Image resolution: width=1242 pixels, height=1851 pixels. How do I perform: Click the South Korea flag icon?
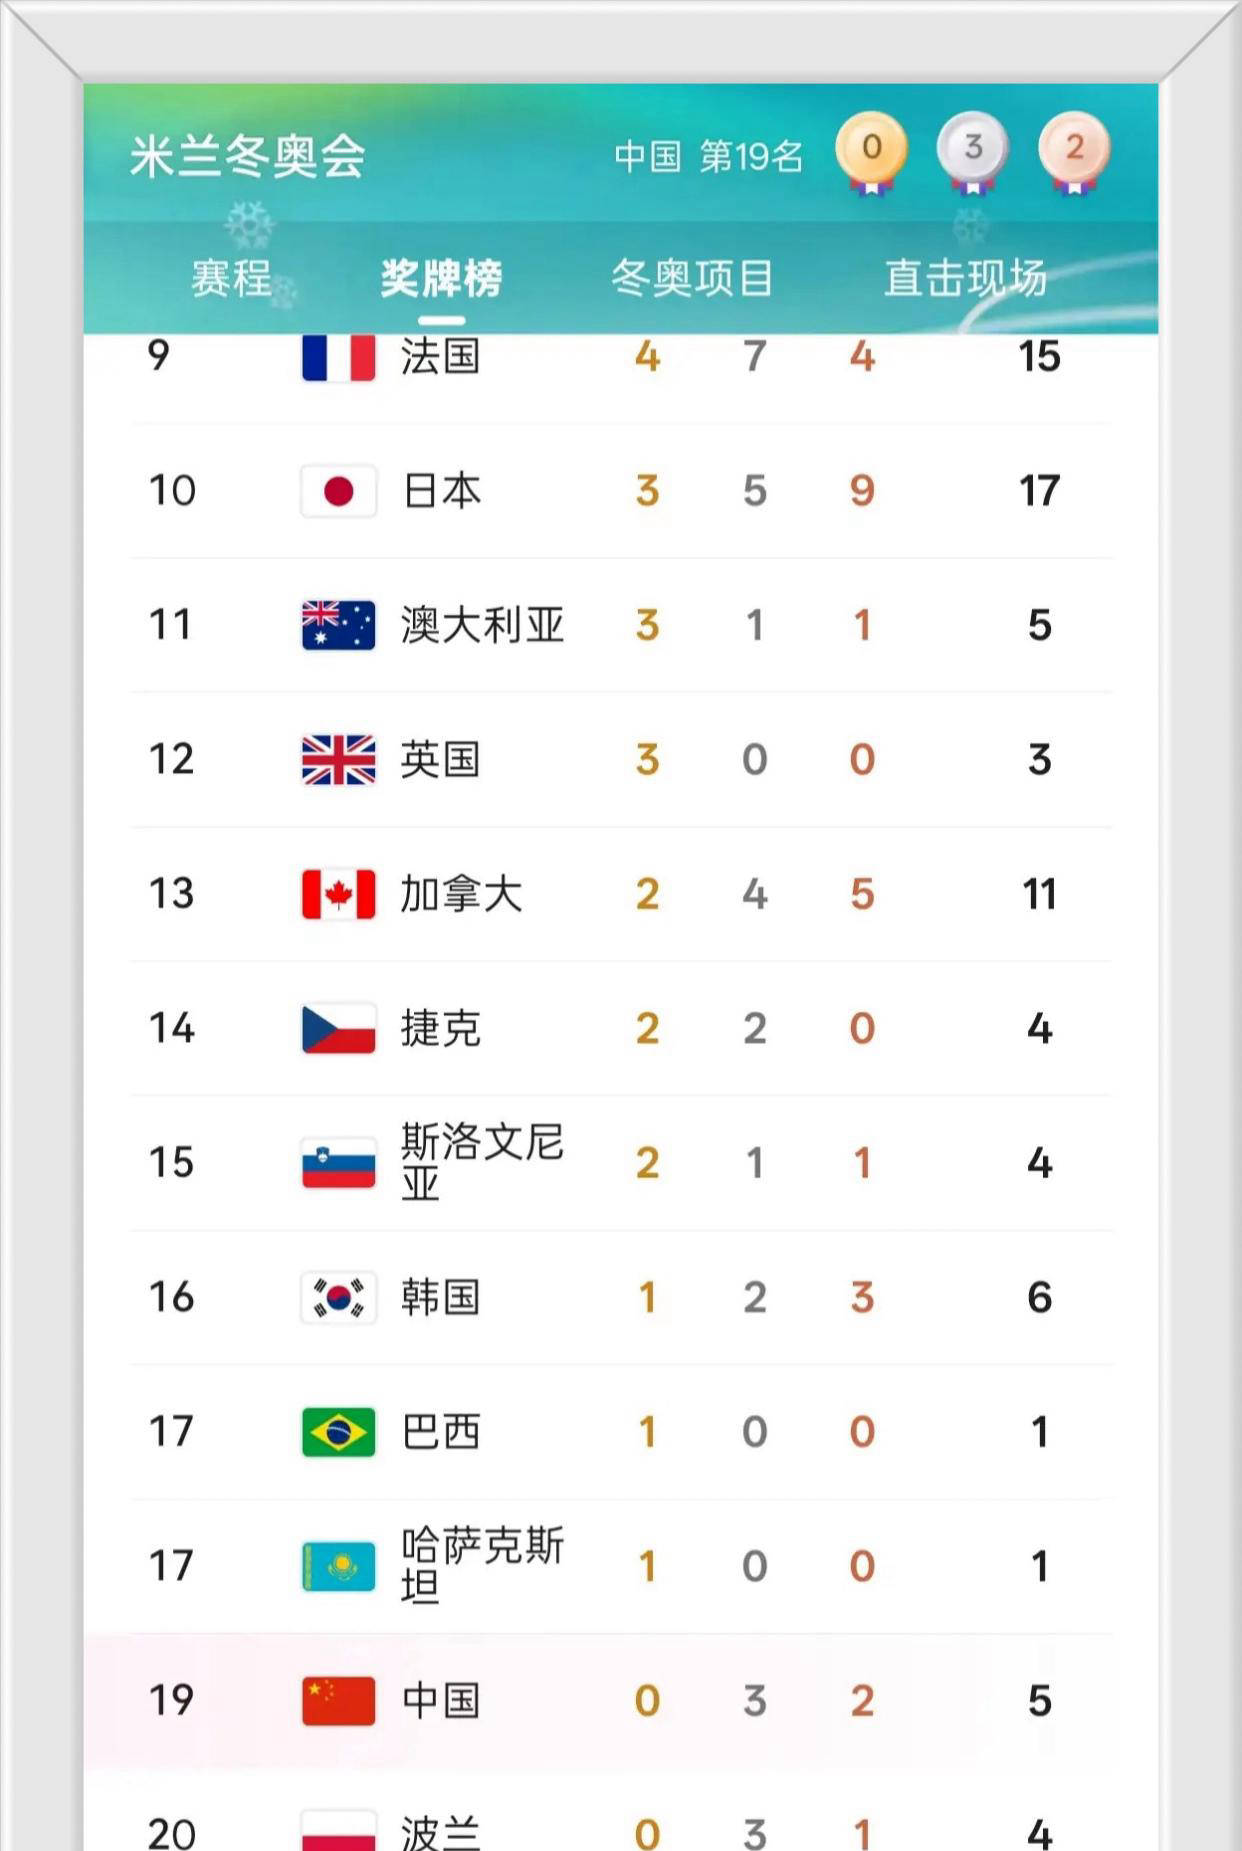[x=339, y=1298]
